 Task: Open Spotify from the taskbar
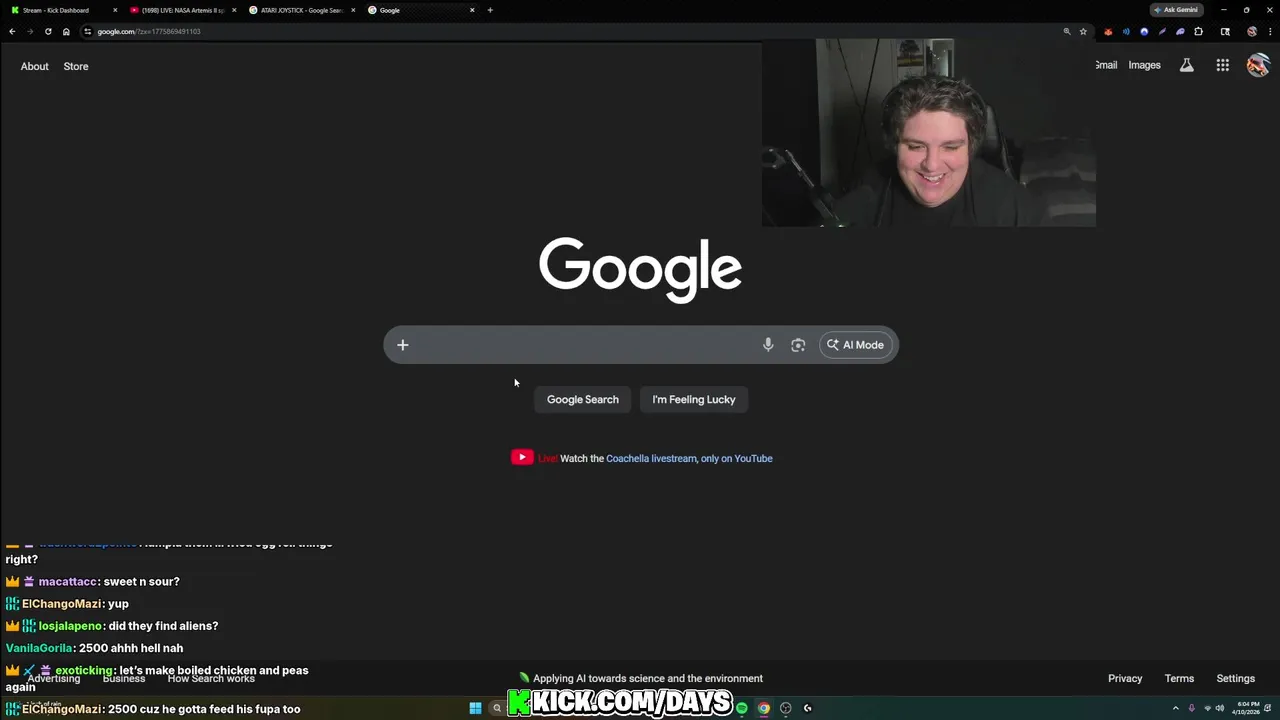click(742, 708)
